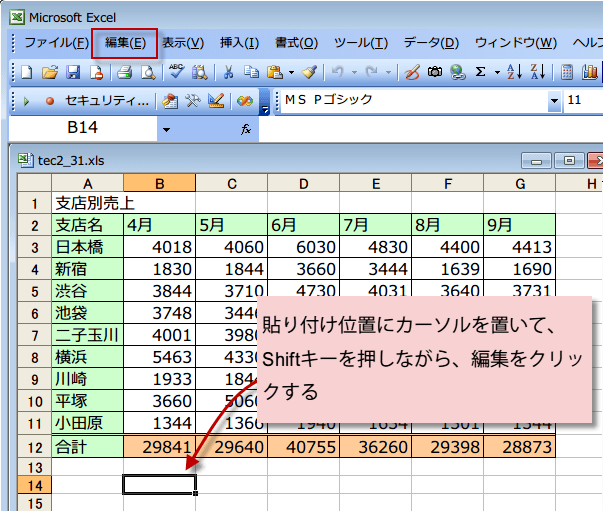Select cell containing 日本橋
Viewport: 603px width, 511px height.
[87, 247]
